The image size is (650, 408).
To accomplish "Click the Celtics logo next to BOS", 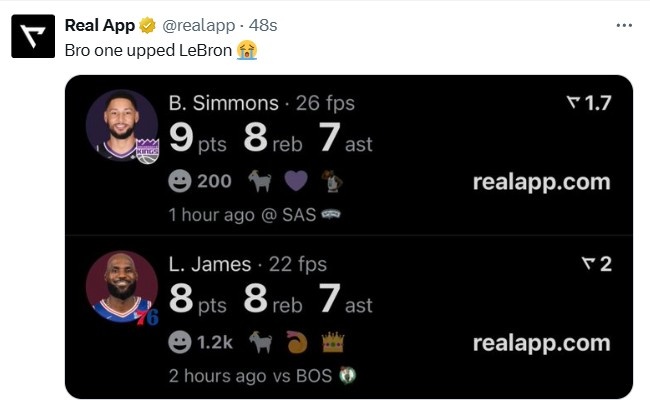I will coord(347,375).
